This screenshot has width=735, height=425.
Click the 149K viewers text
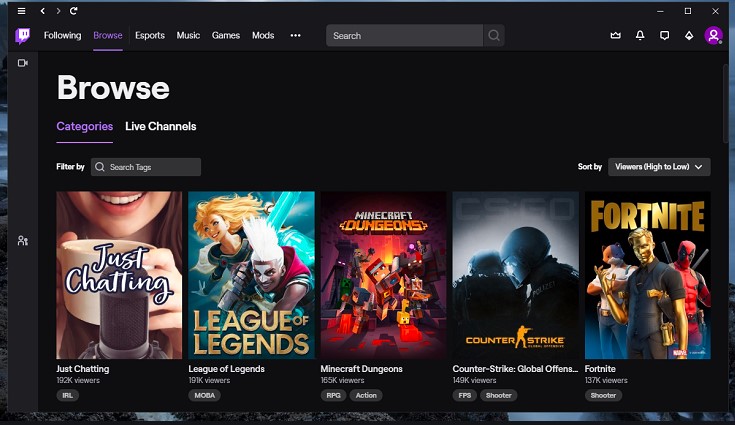(x=474, y=380)
